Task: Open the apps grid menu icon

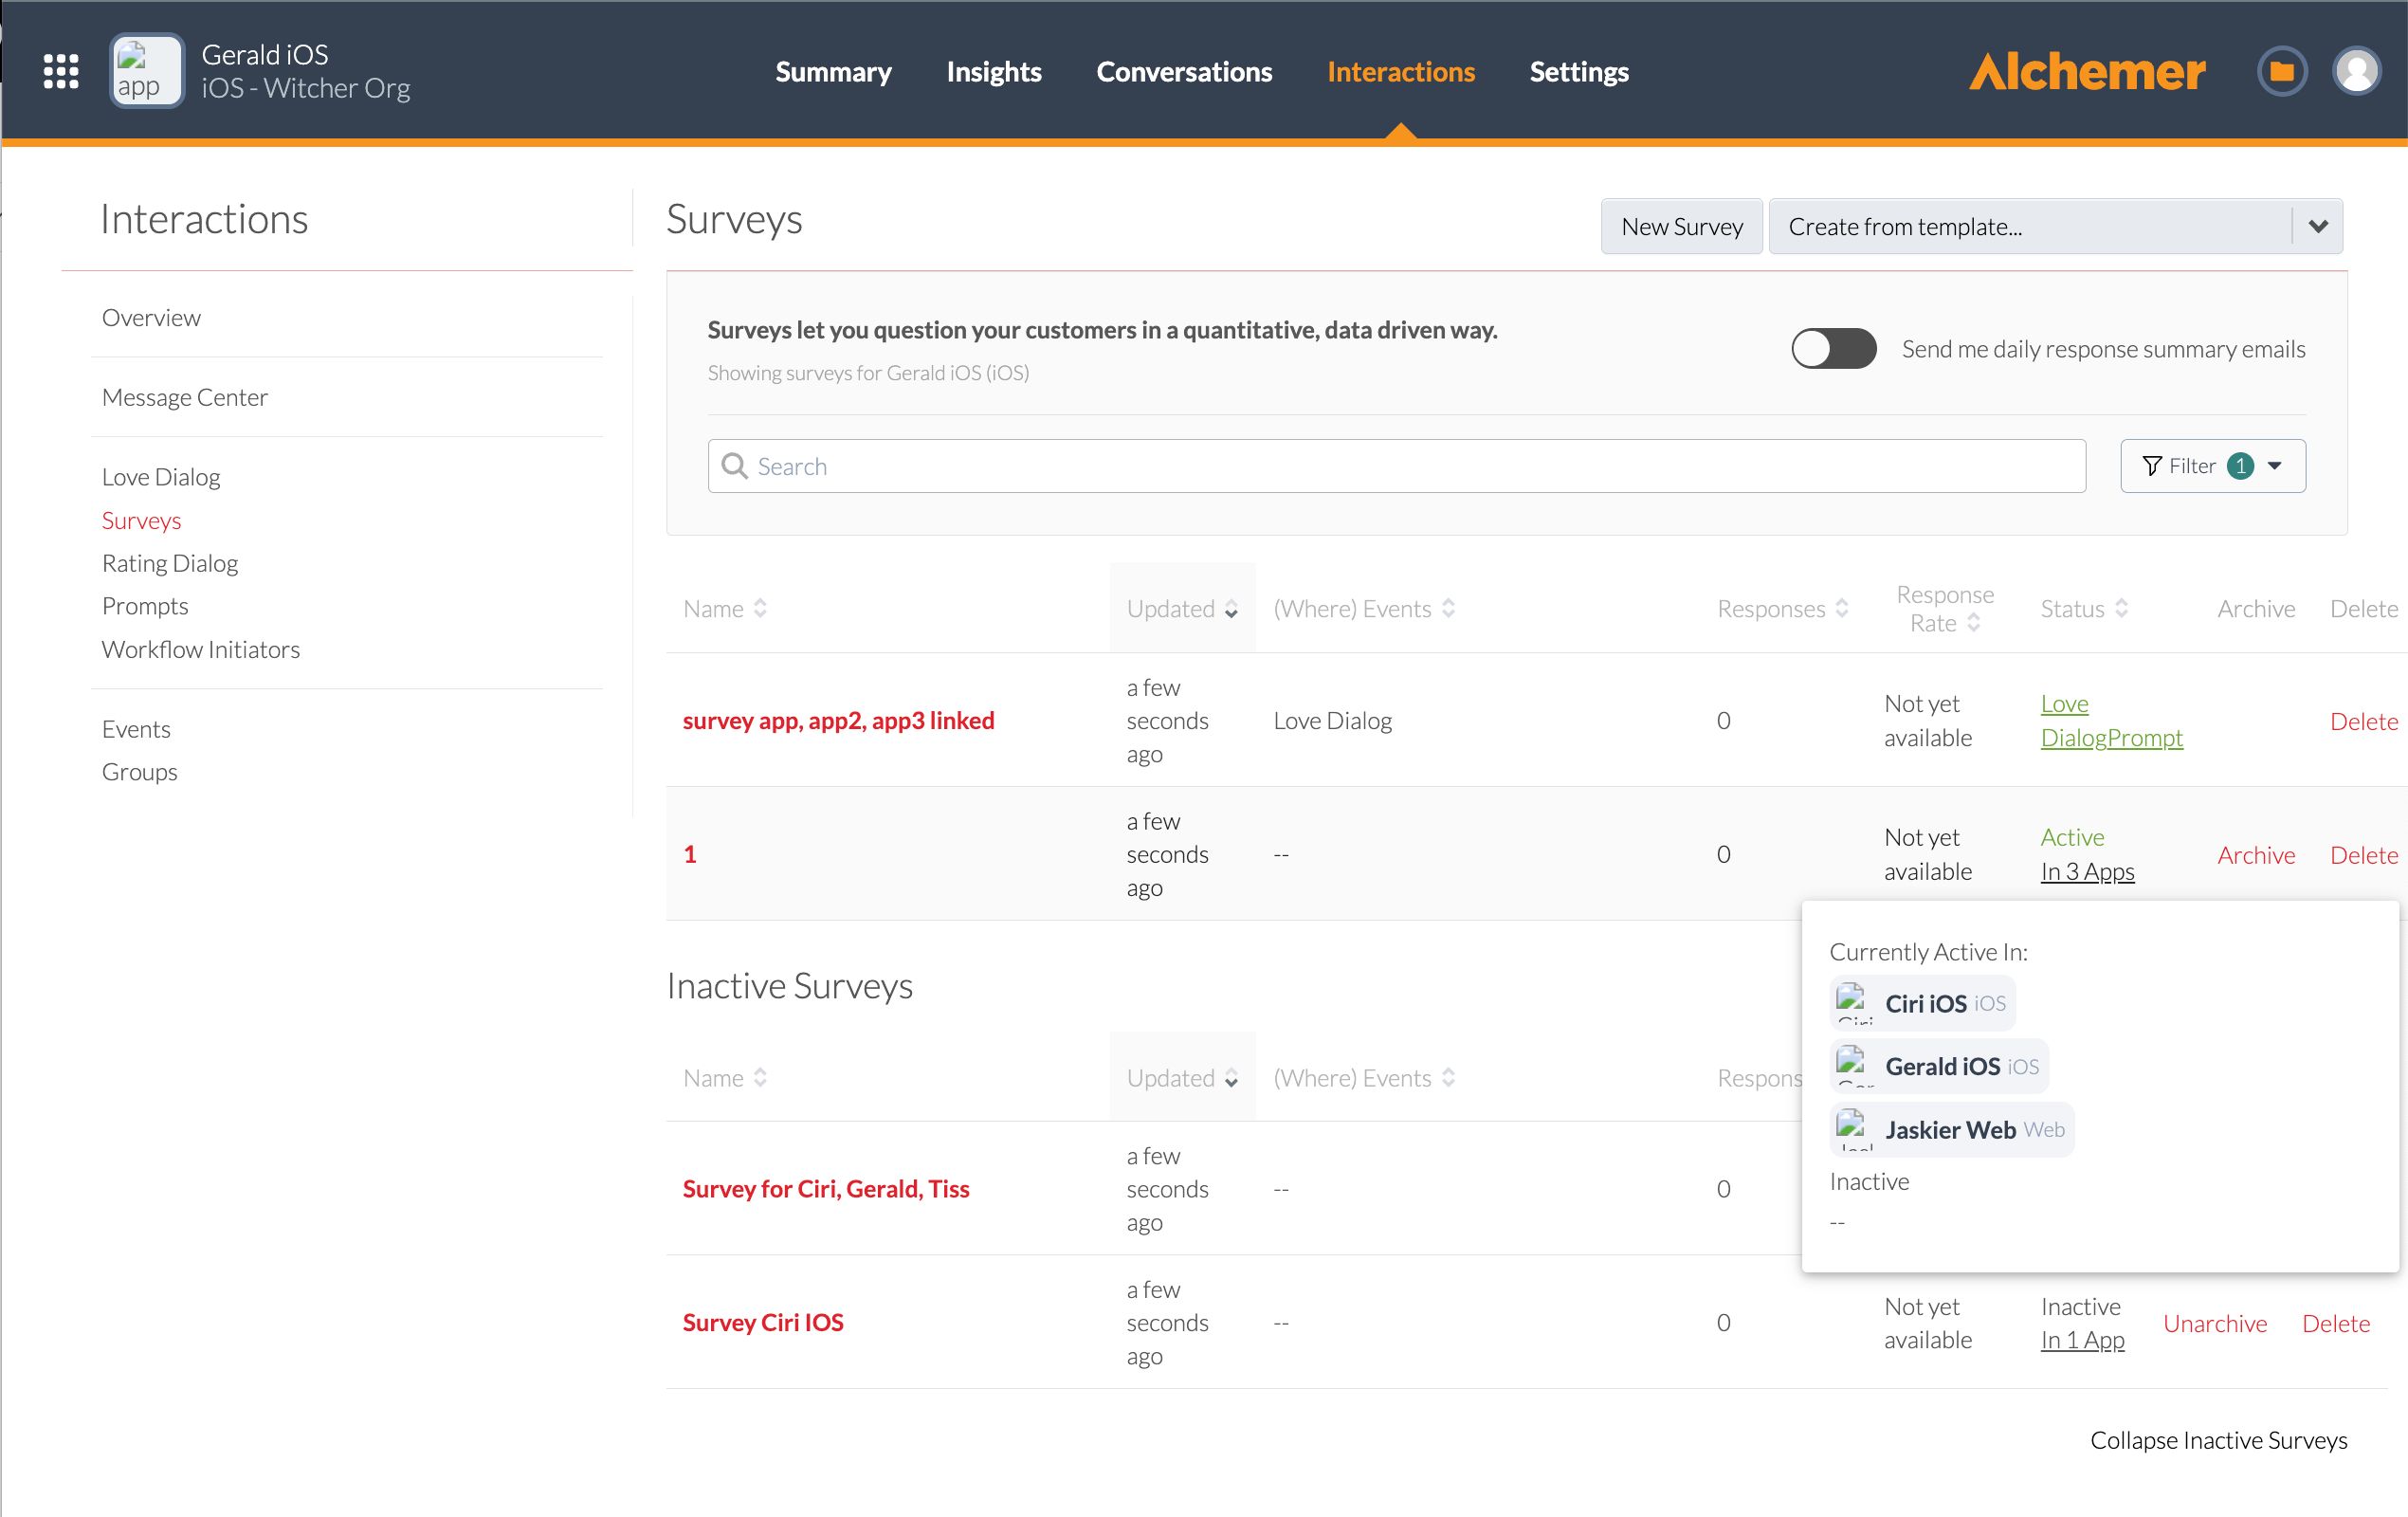Action: tap(61, 71)
